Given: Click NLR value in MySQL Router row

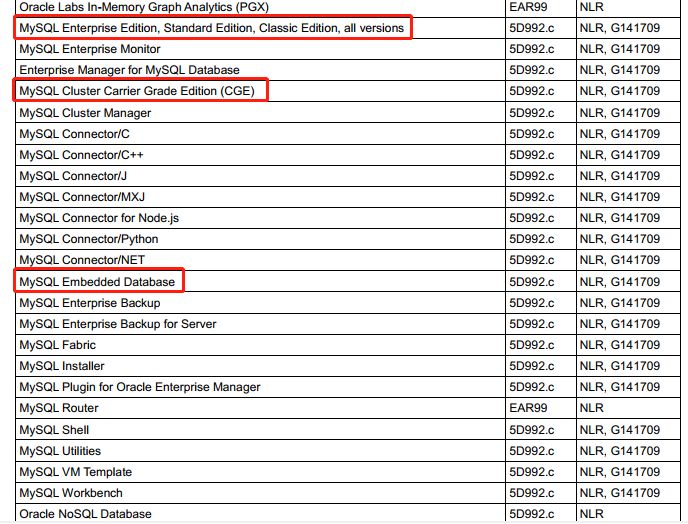Looking at the screenshot, I should (x=591, y=409).
